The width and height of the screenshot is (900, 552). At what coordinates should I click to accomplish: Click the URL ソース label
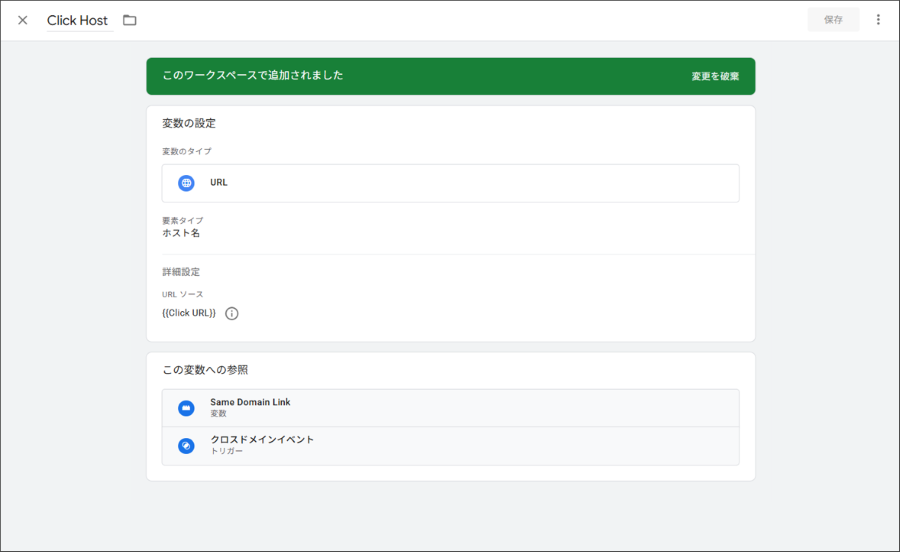pos(183,294)
